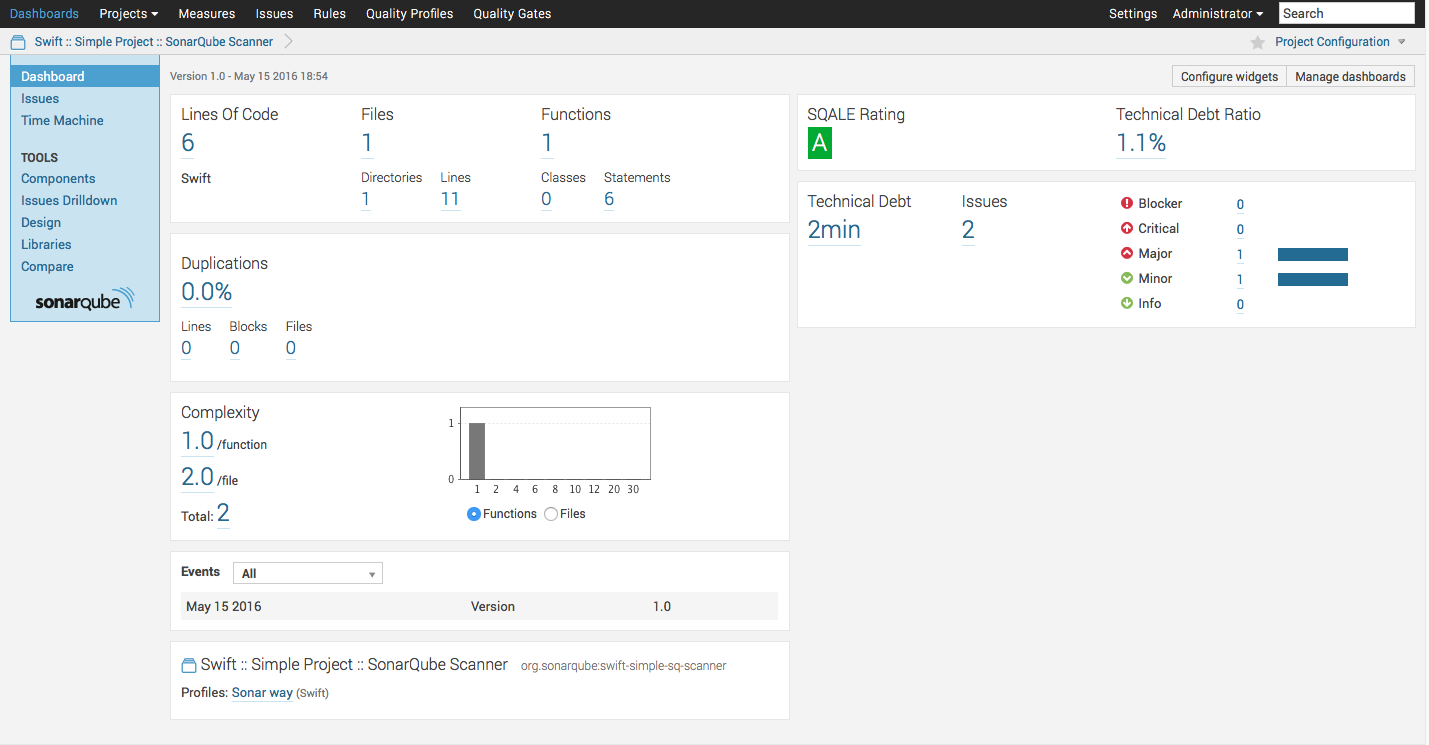Click the SonarQube logo in sidebar

coord(84,300)
